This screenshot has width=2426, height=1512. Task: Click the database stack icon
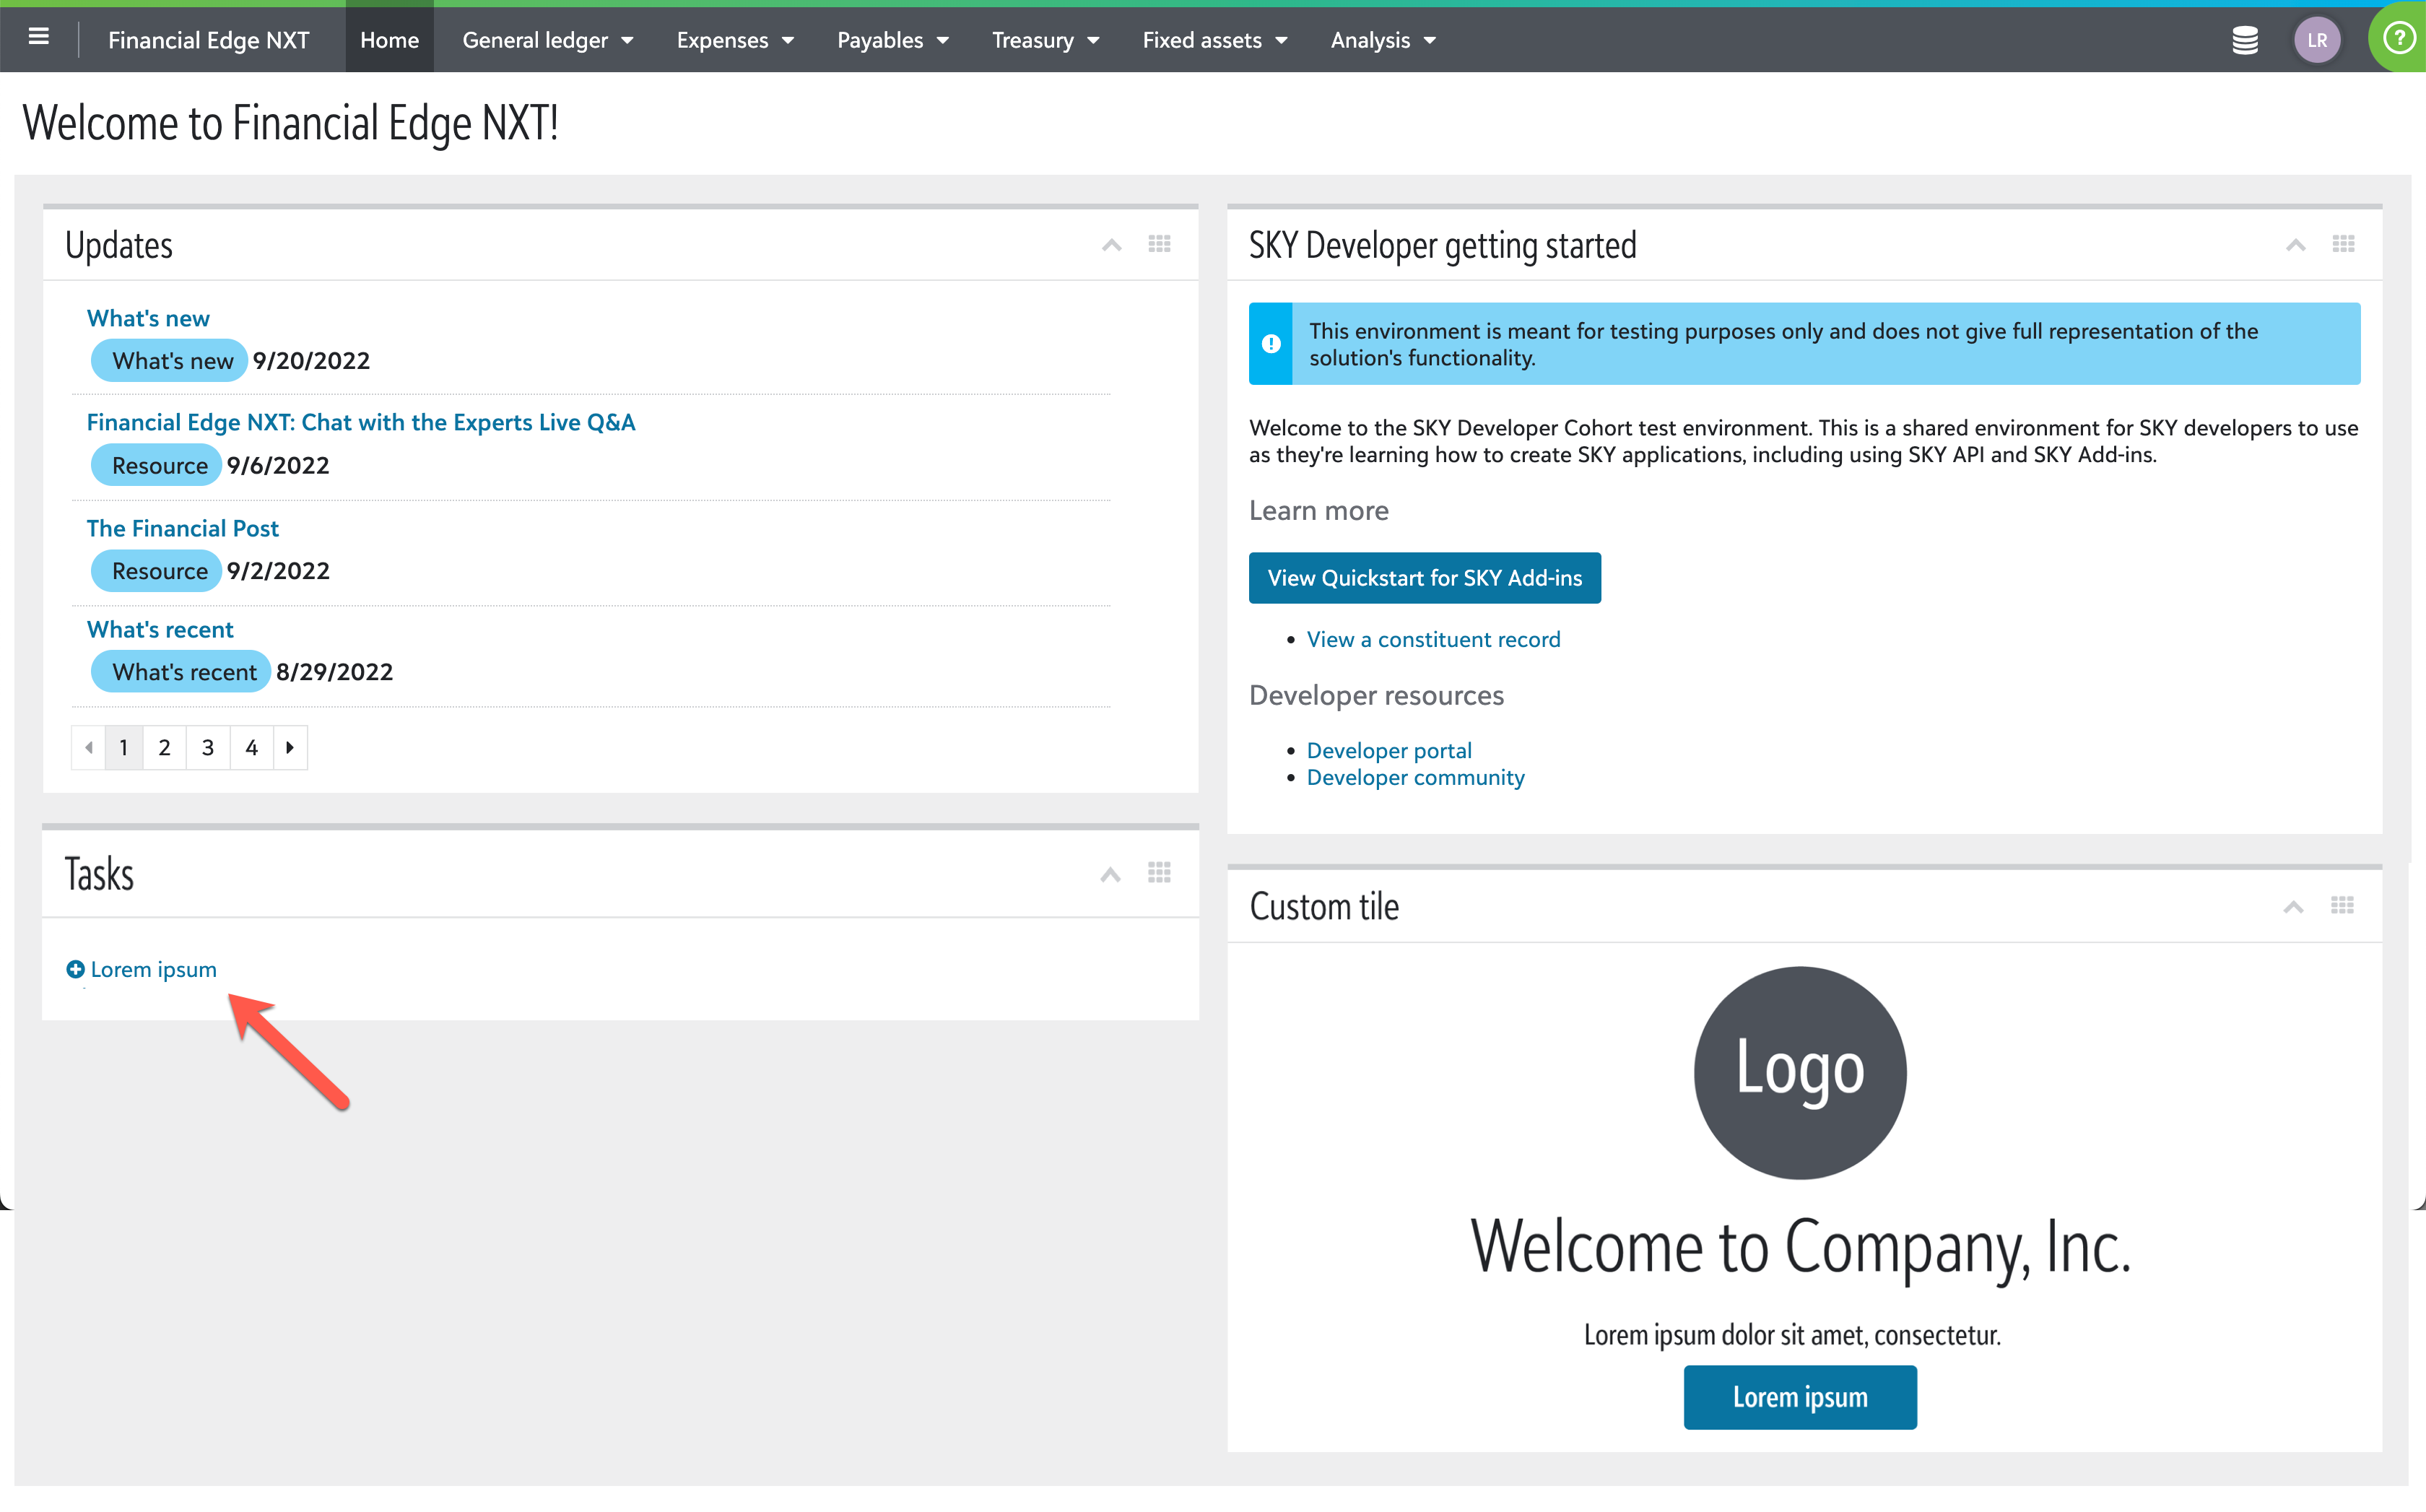pyautogui.click(x=2244, y=40)
